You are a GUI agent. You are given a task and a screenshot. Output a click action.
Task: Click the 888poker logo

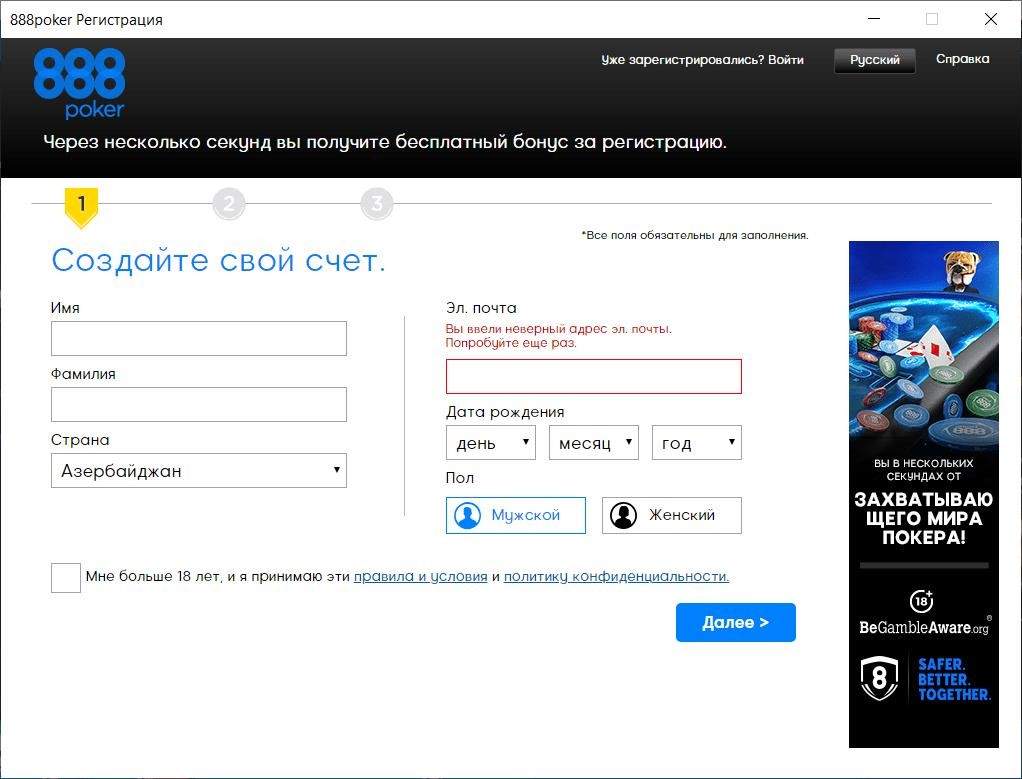coord(79,83)
